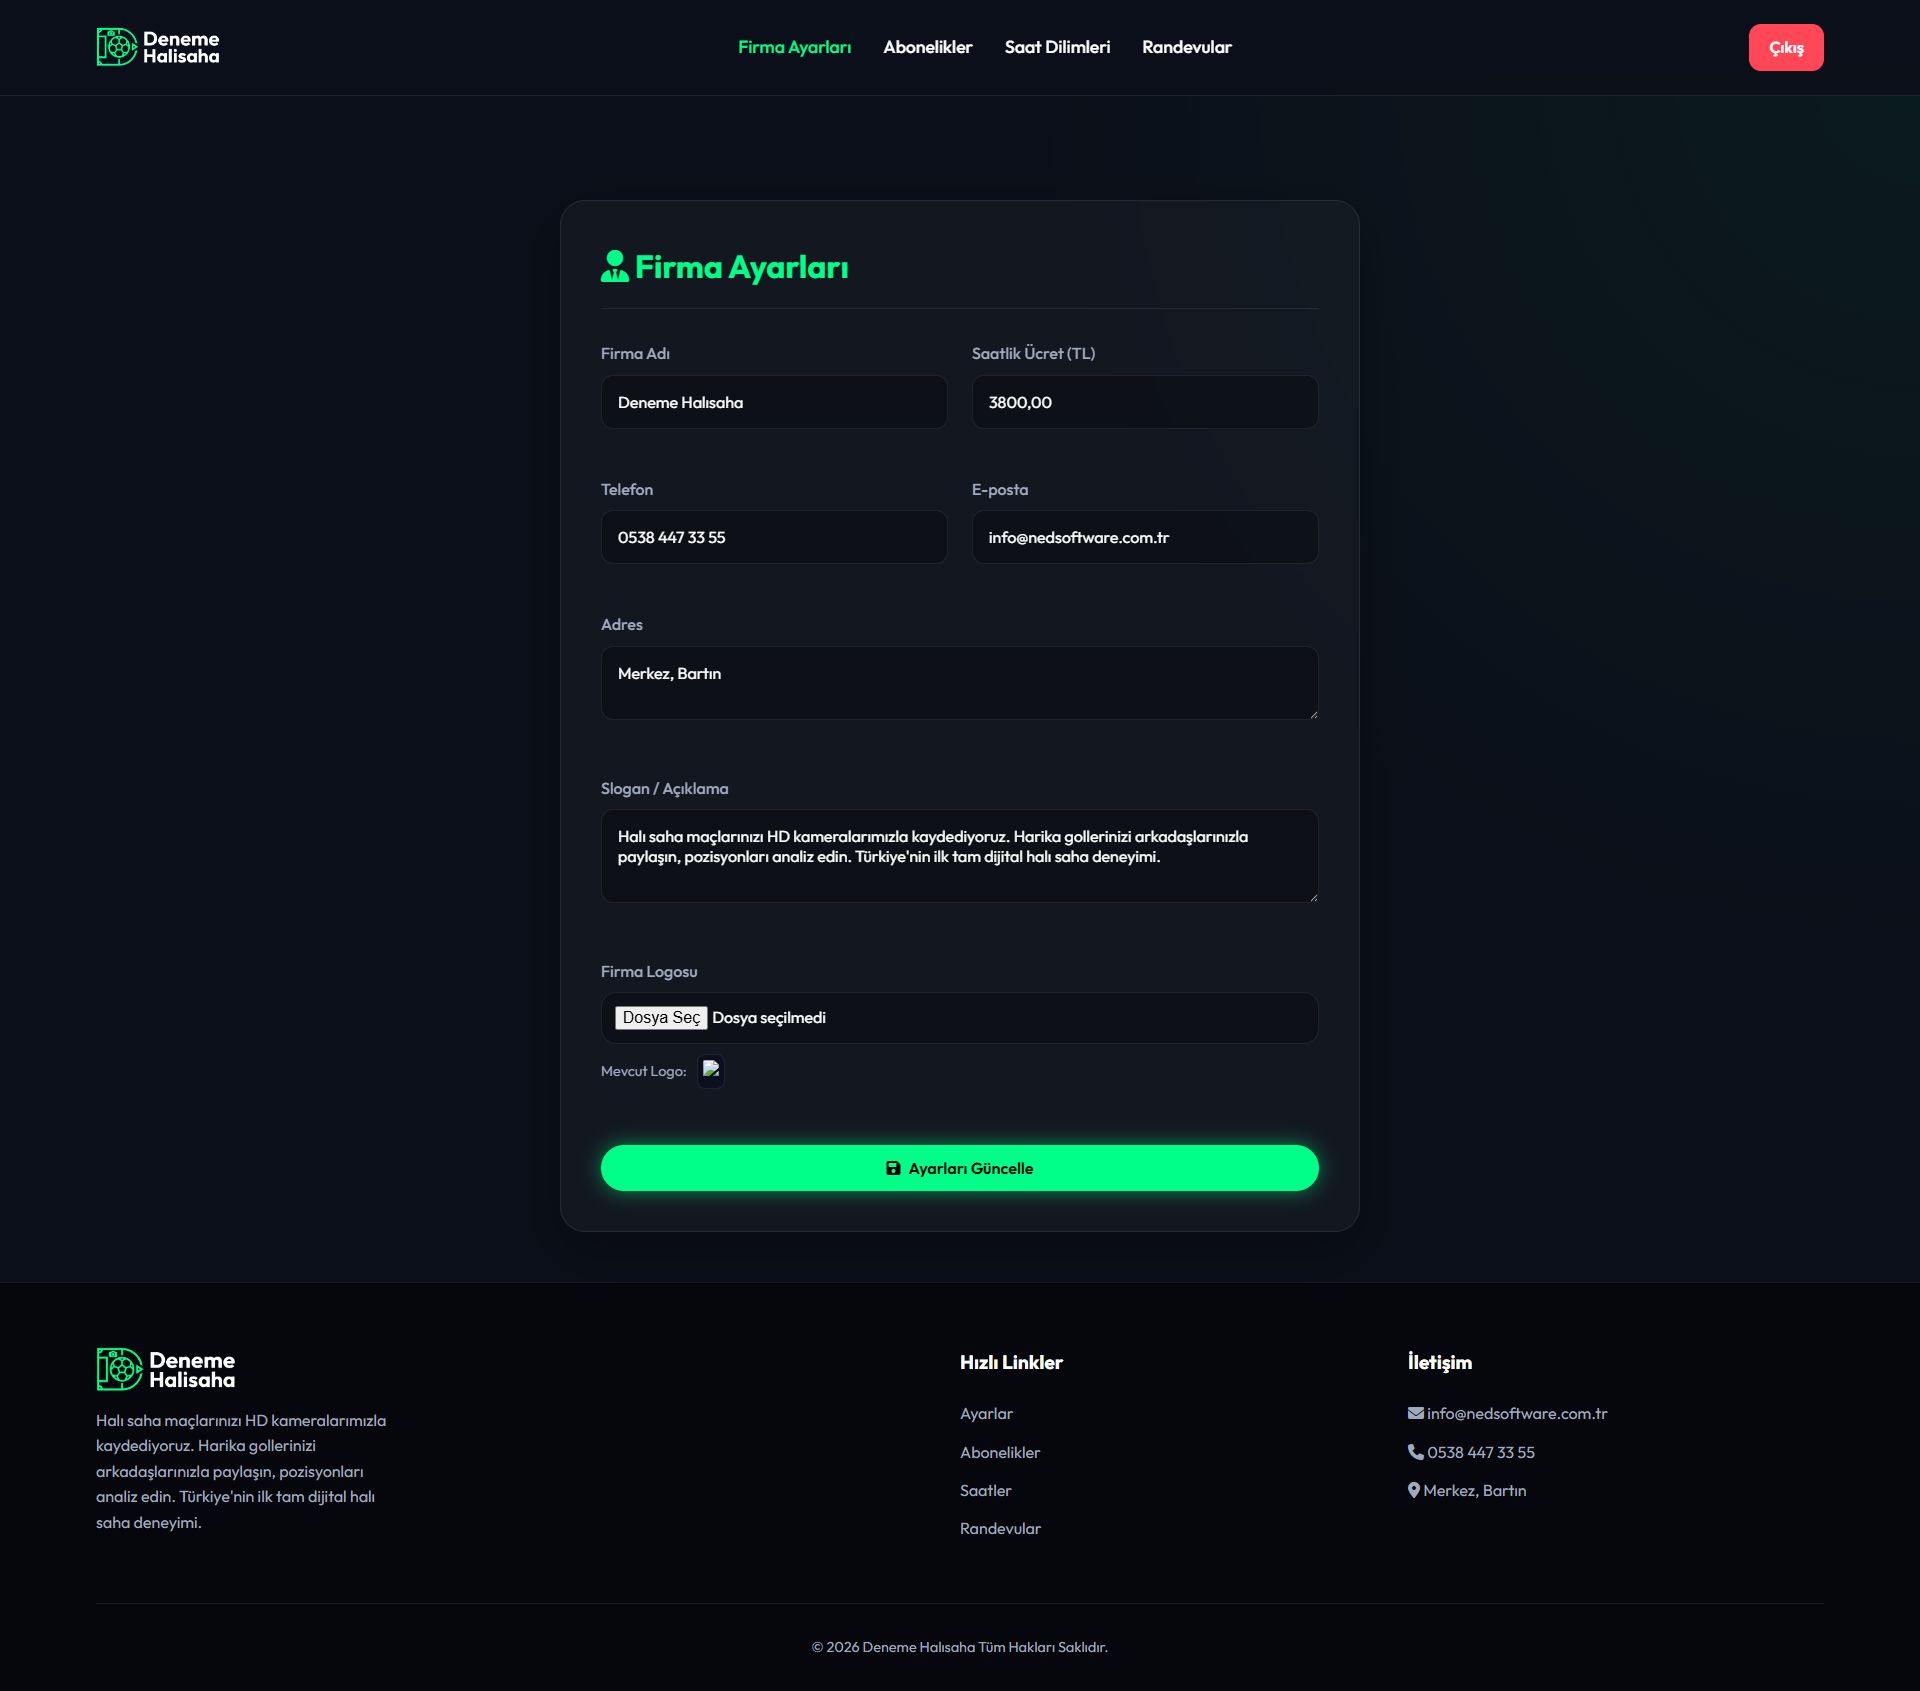This screenshot has height=1691, width=1920.
Task: Click the envelope icon in footer İletişim
Action: 1415,1413
